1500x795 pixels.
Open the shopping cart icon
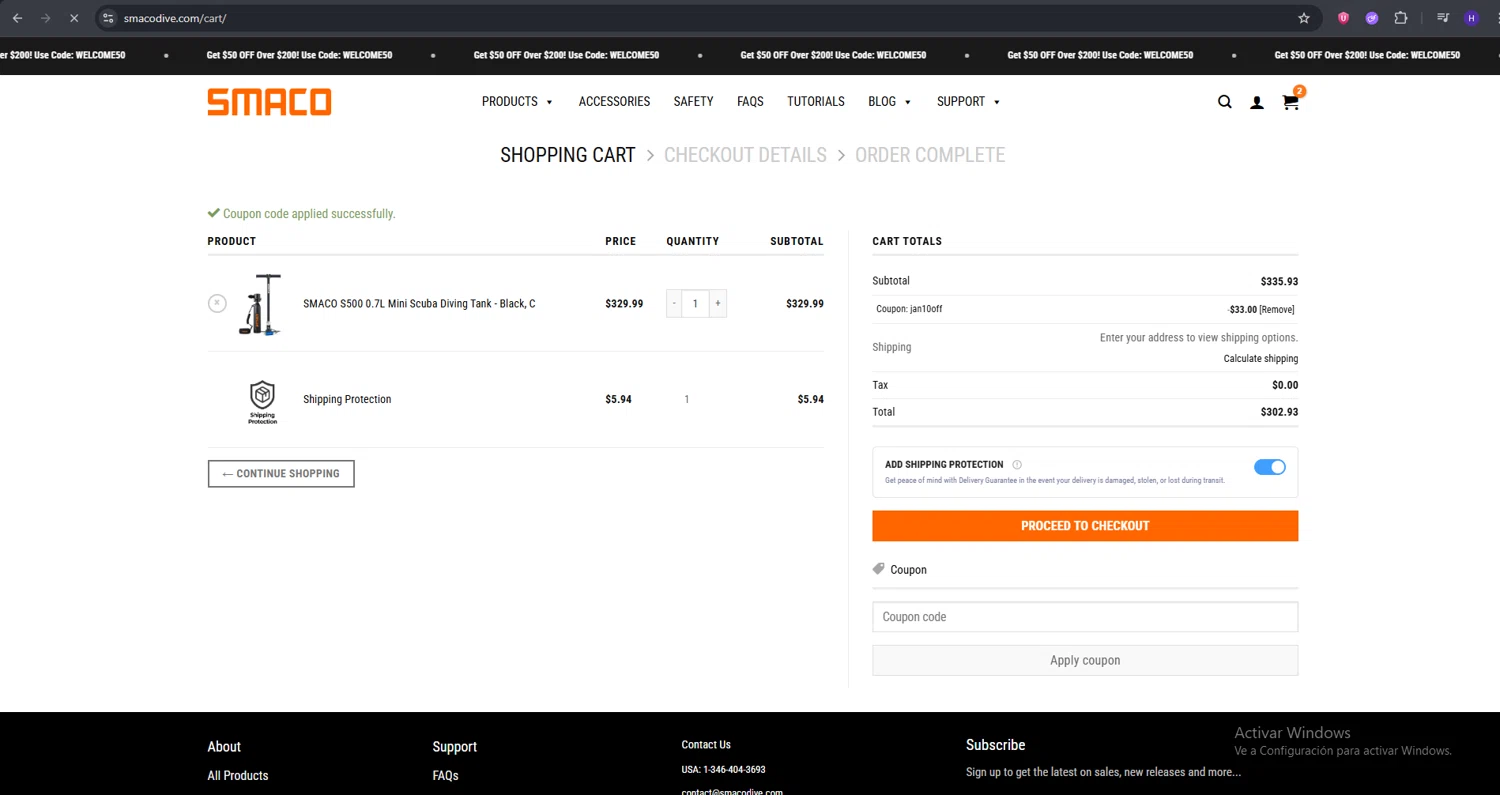click(1291, 101)
